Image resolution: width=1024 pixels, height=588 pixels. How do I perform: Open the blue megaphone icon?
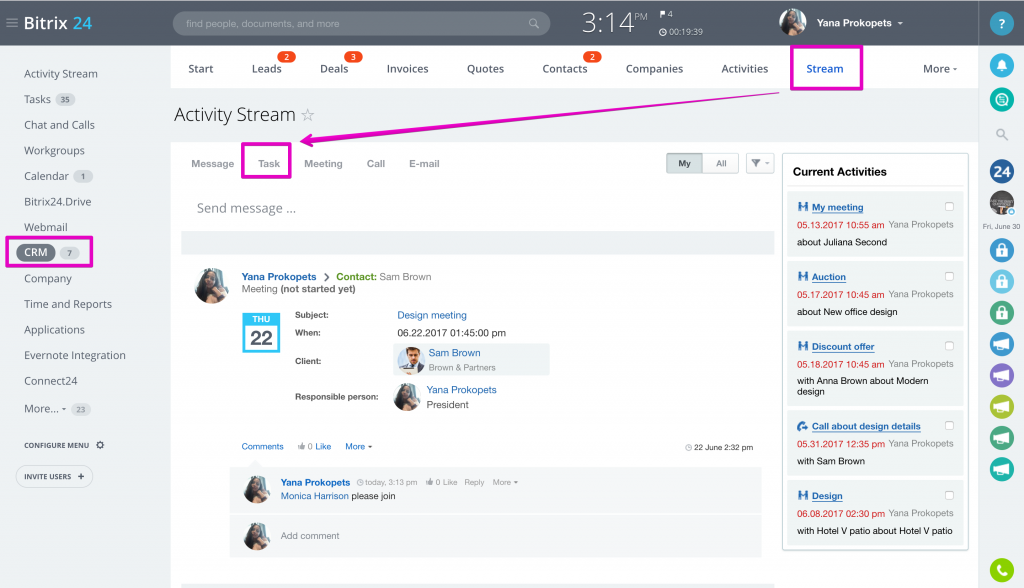click(1001, 344)
